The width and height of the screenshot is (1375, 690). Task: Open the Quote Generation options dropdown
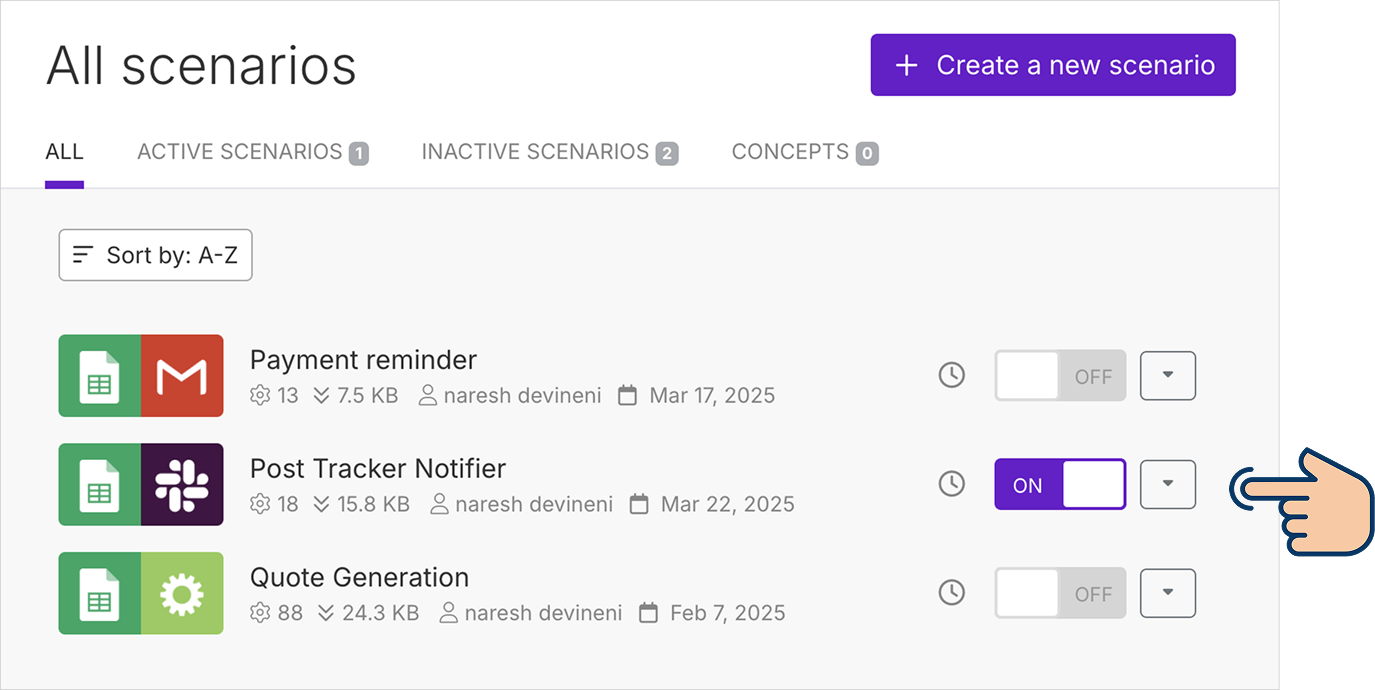click(1168, 594)
